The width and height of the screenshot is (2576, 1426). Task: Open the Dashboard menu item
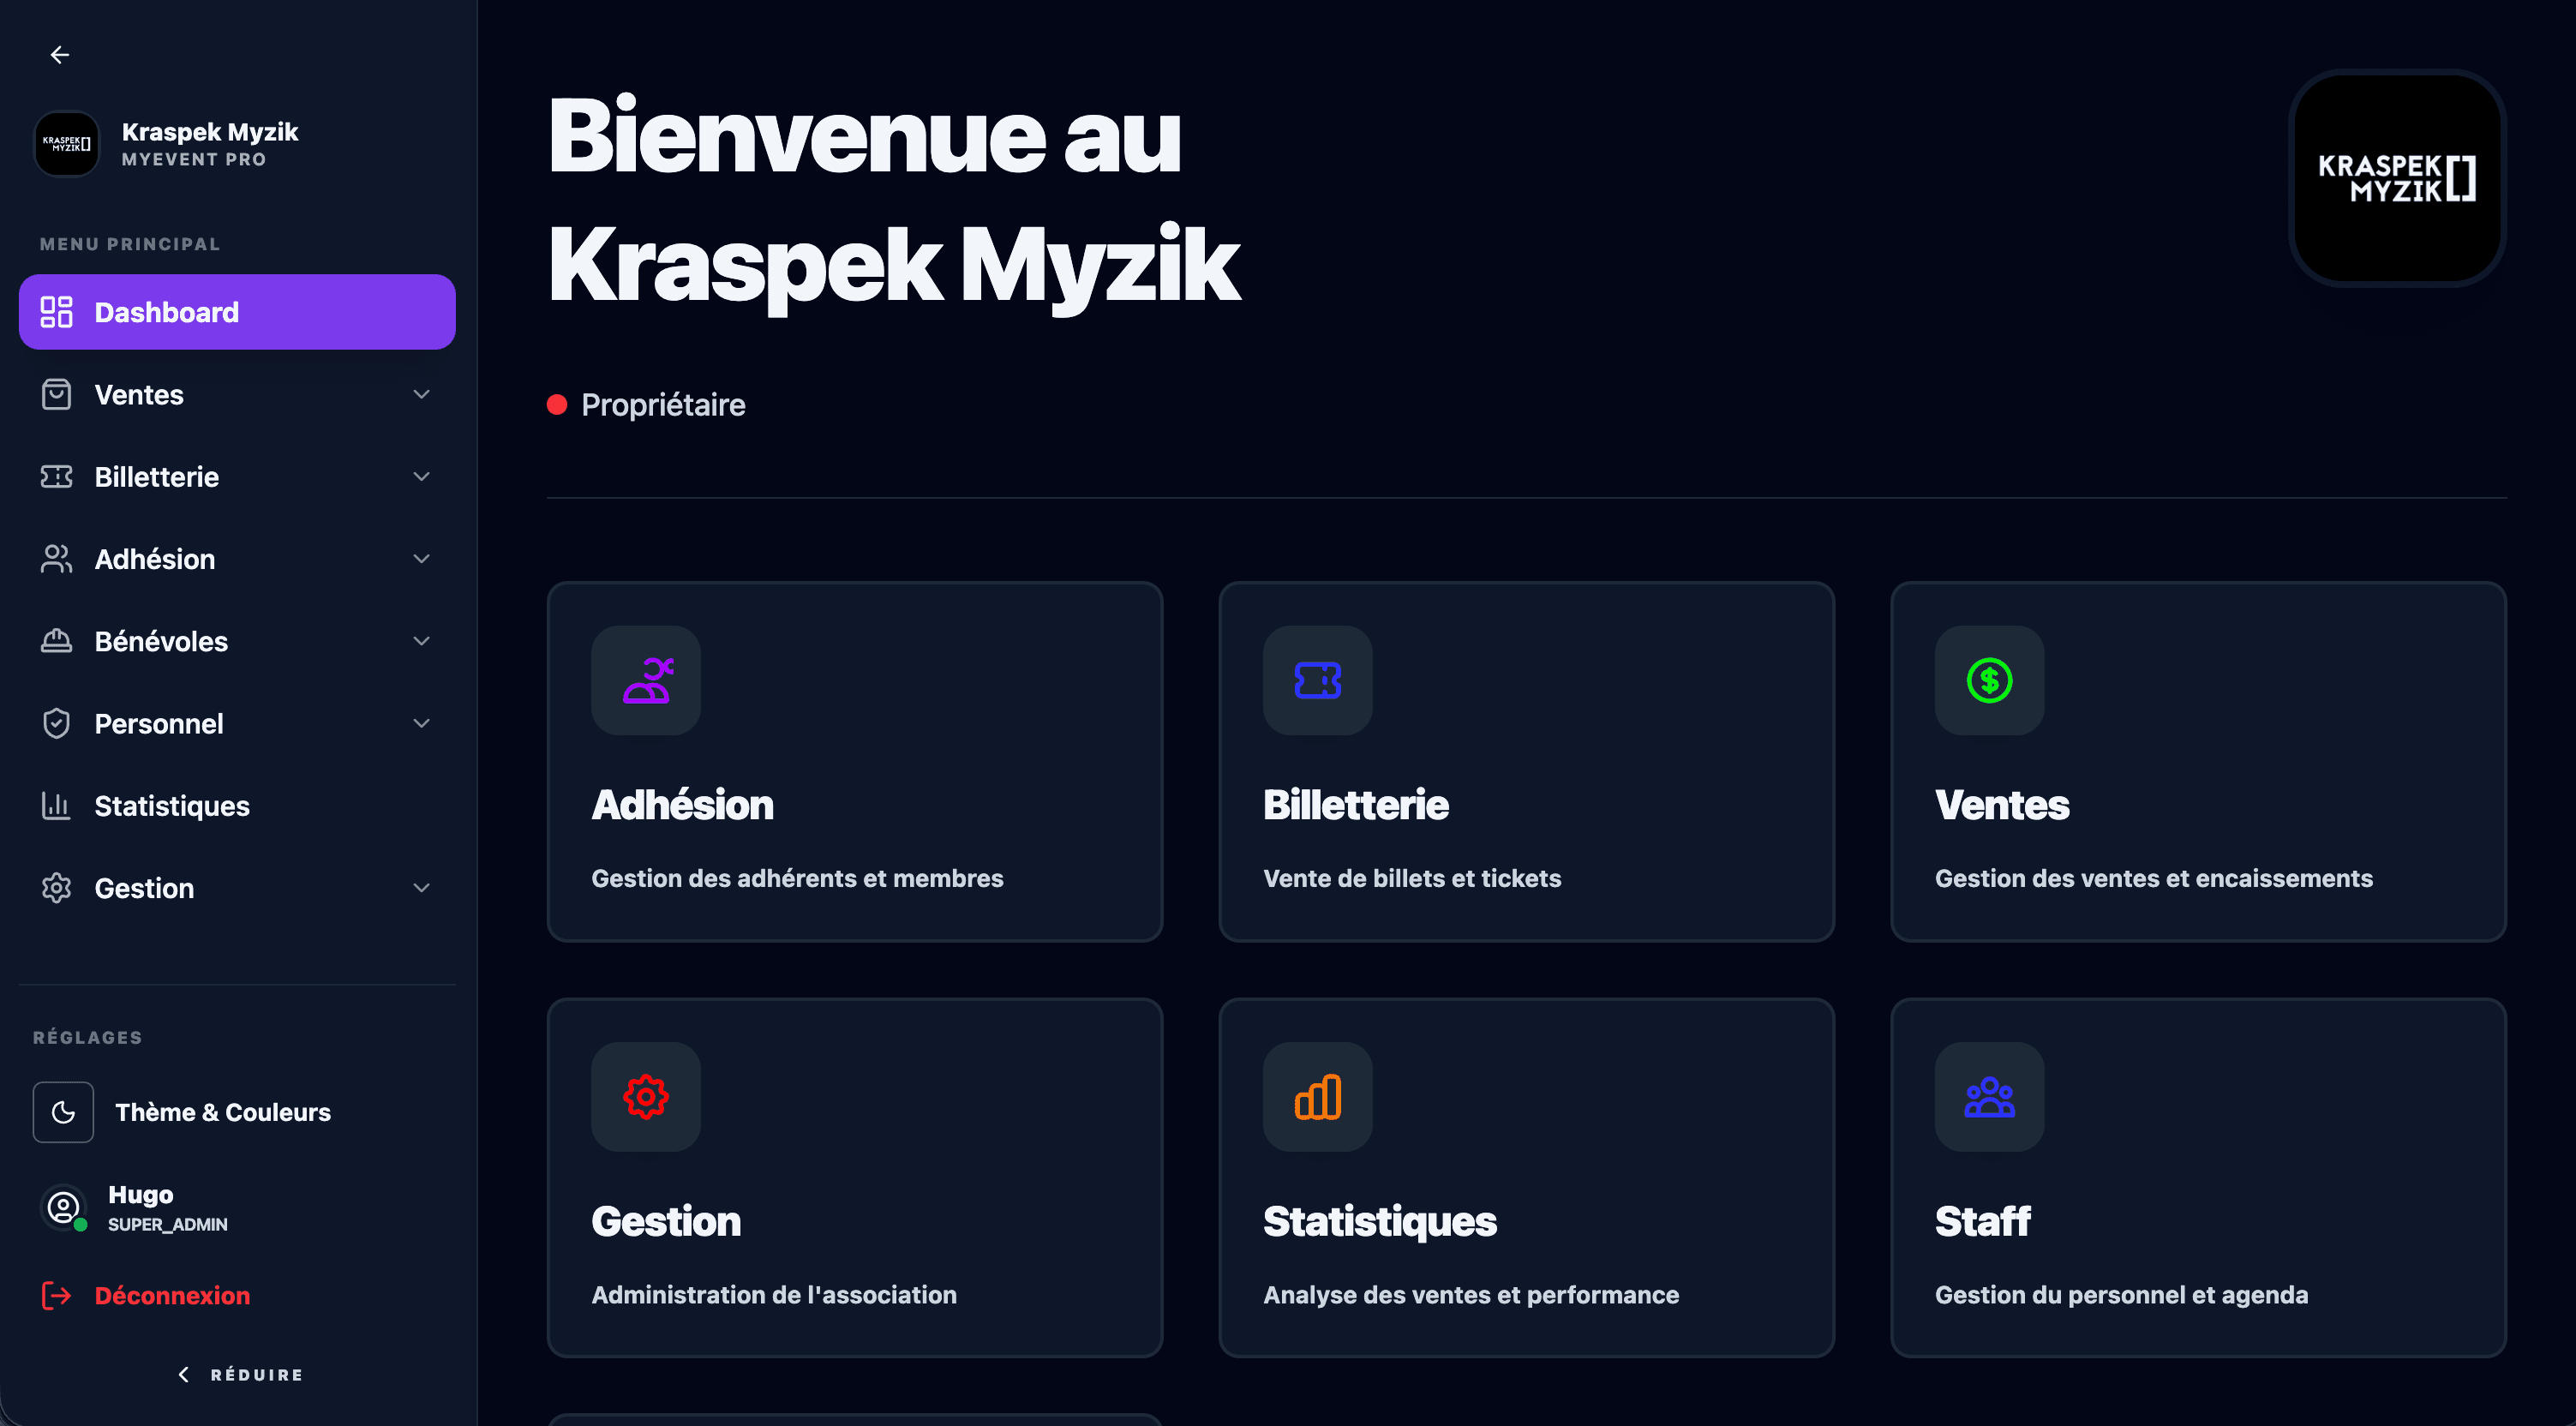[x=237, y=312]
